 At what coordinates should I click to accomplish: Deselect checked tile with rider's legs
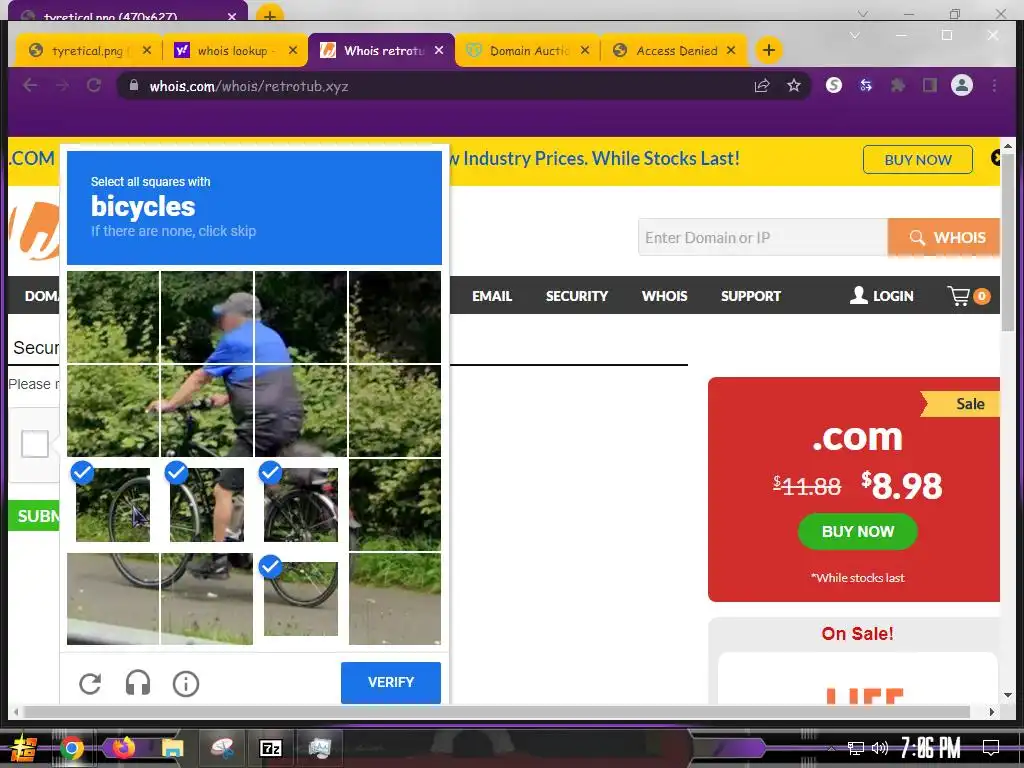click(207, 505)
